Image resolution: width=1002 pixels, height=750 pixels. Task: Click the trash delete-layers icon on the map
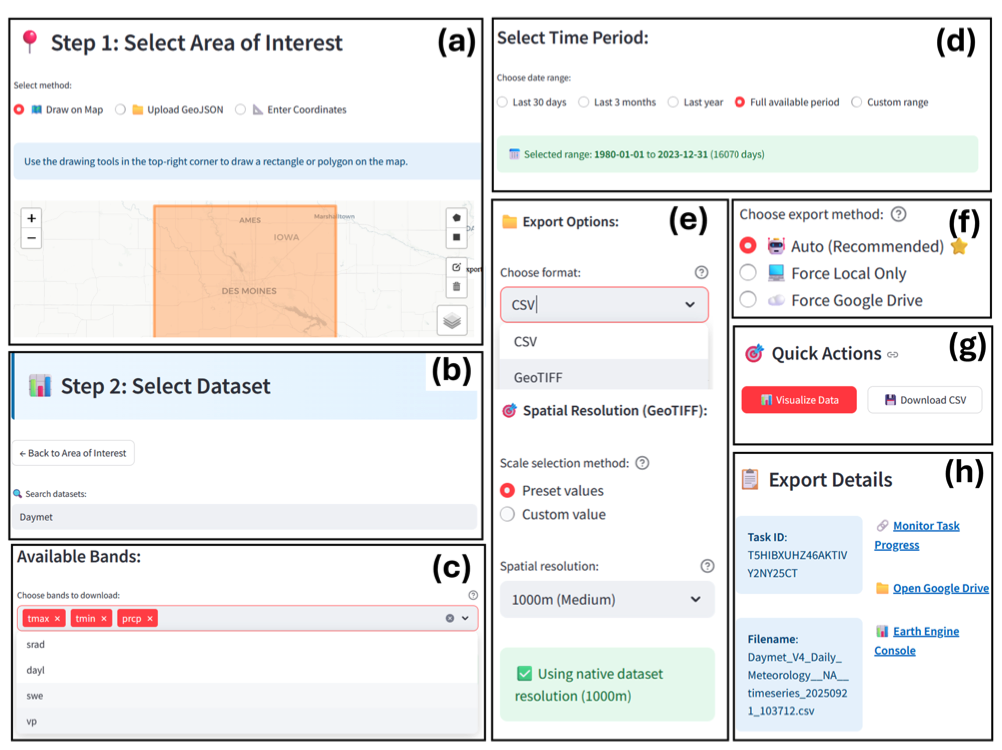click(457, 287)
